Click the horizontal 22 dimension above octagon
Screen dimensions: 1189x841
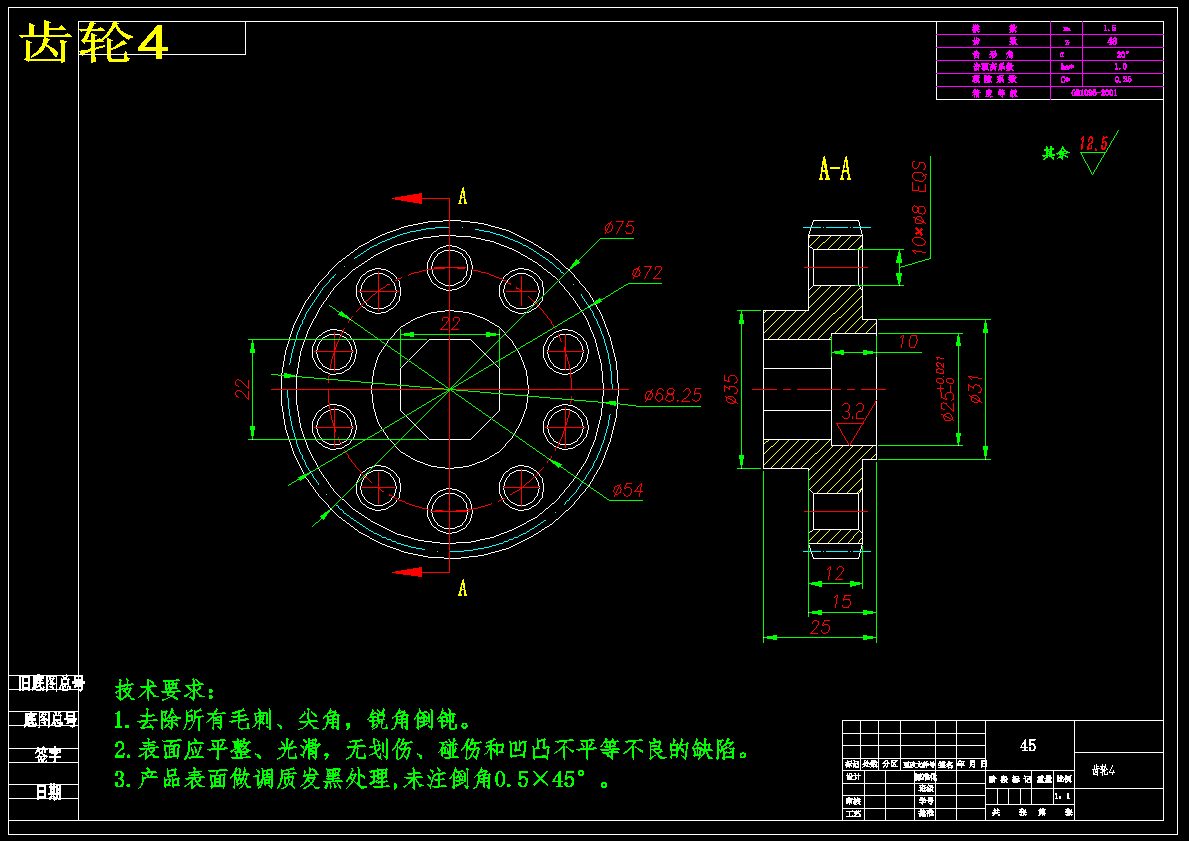click(x=450, y=324)
